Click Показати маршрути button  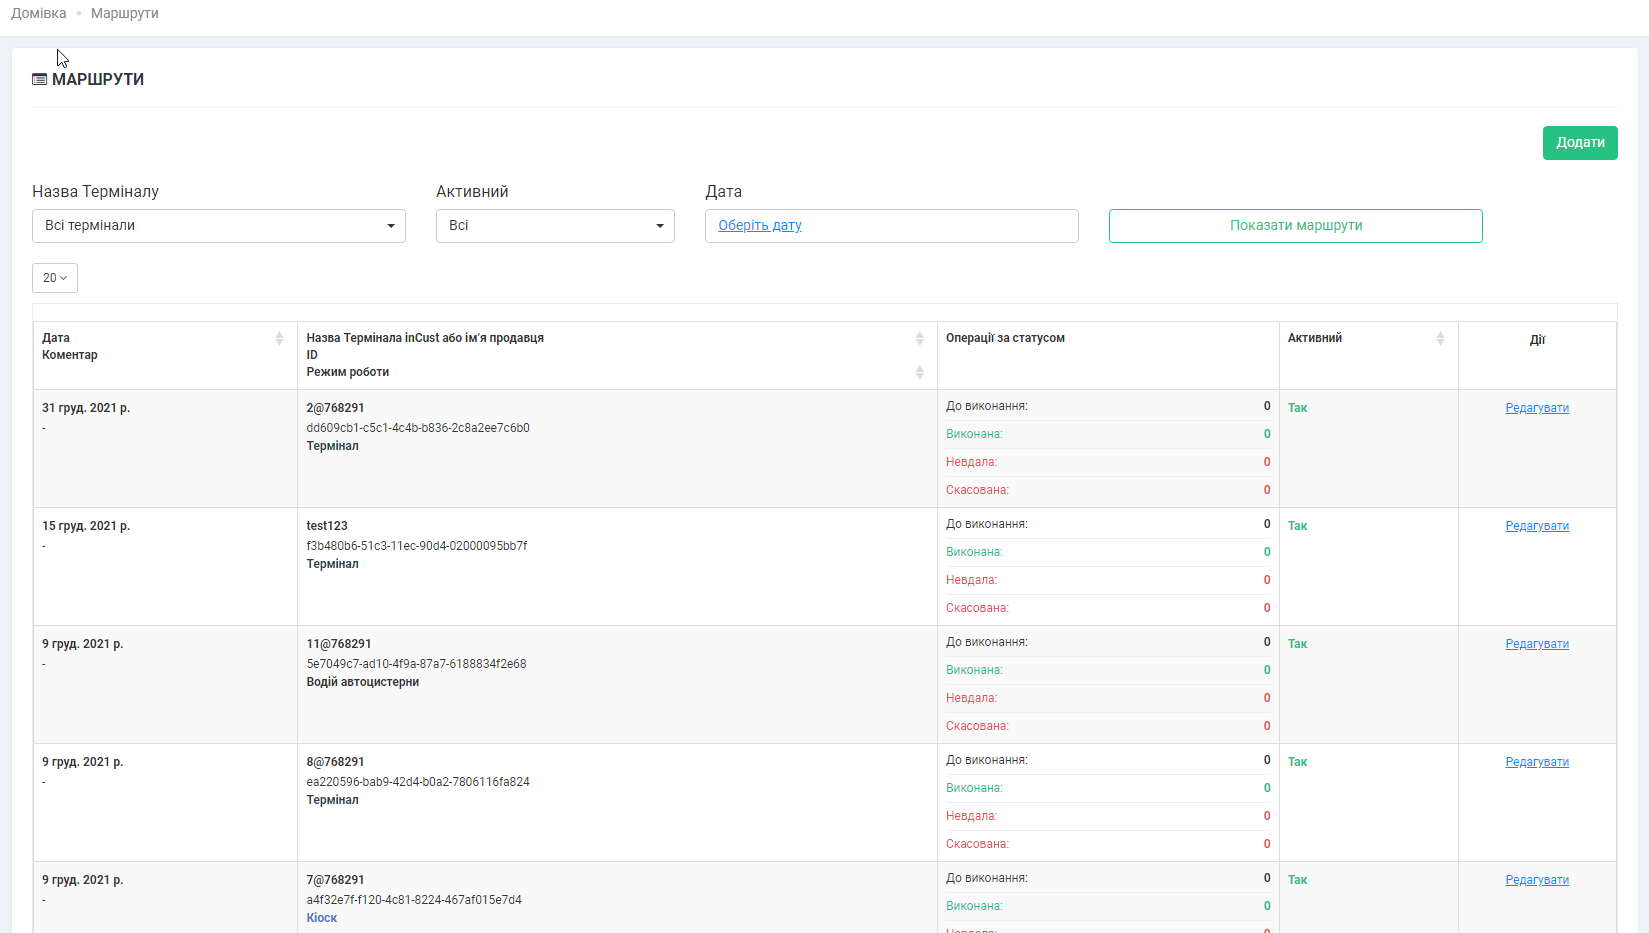[1295, 226]
